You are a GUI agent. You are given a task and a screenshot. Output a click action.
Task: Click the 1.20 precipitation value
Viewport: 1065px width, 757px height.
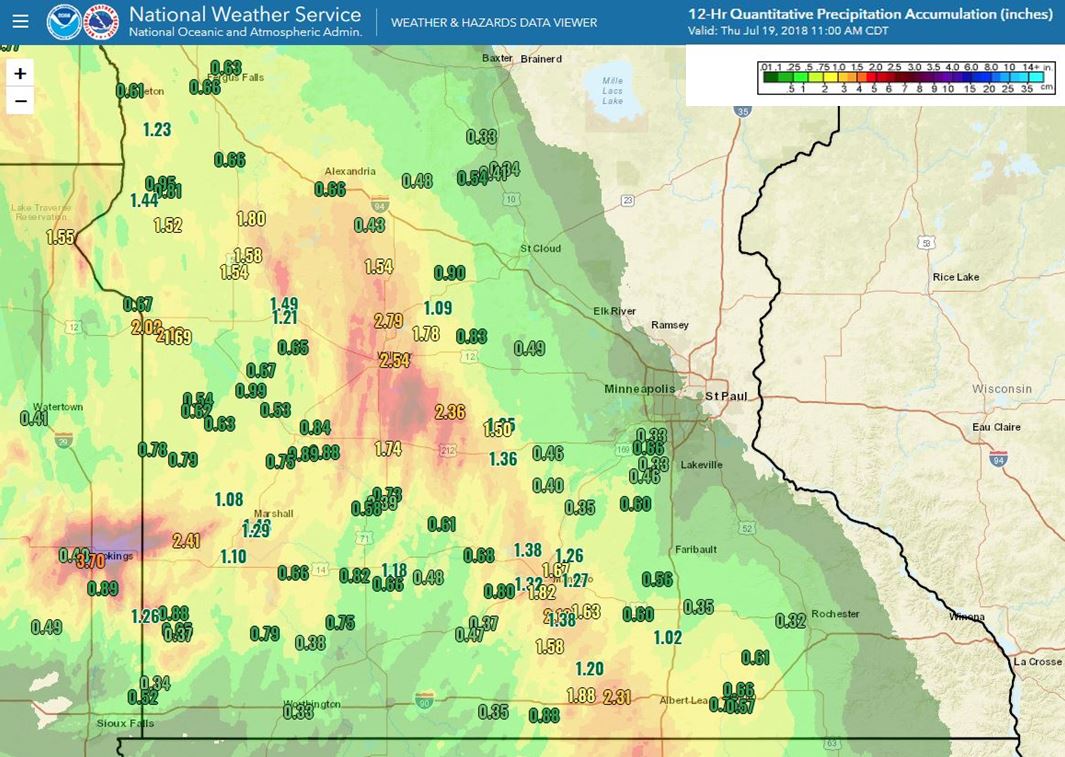(589, 669)
